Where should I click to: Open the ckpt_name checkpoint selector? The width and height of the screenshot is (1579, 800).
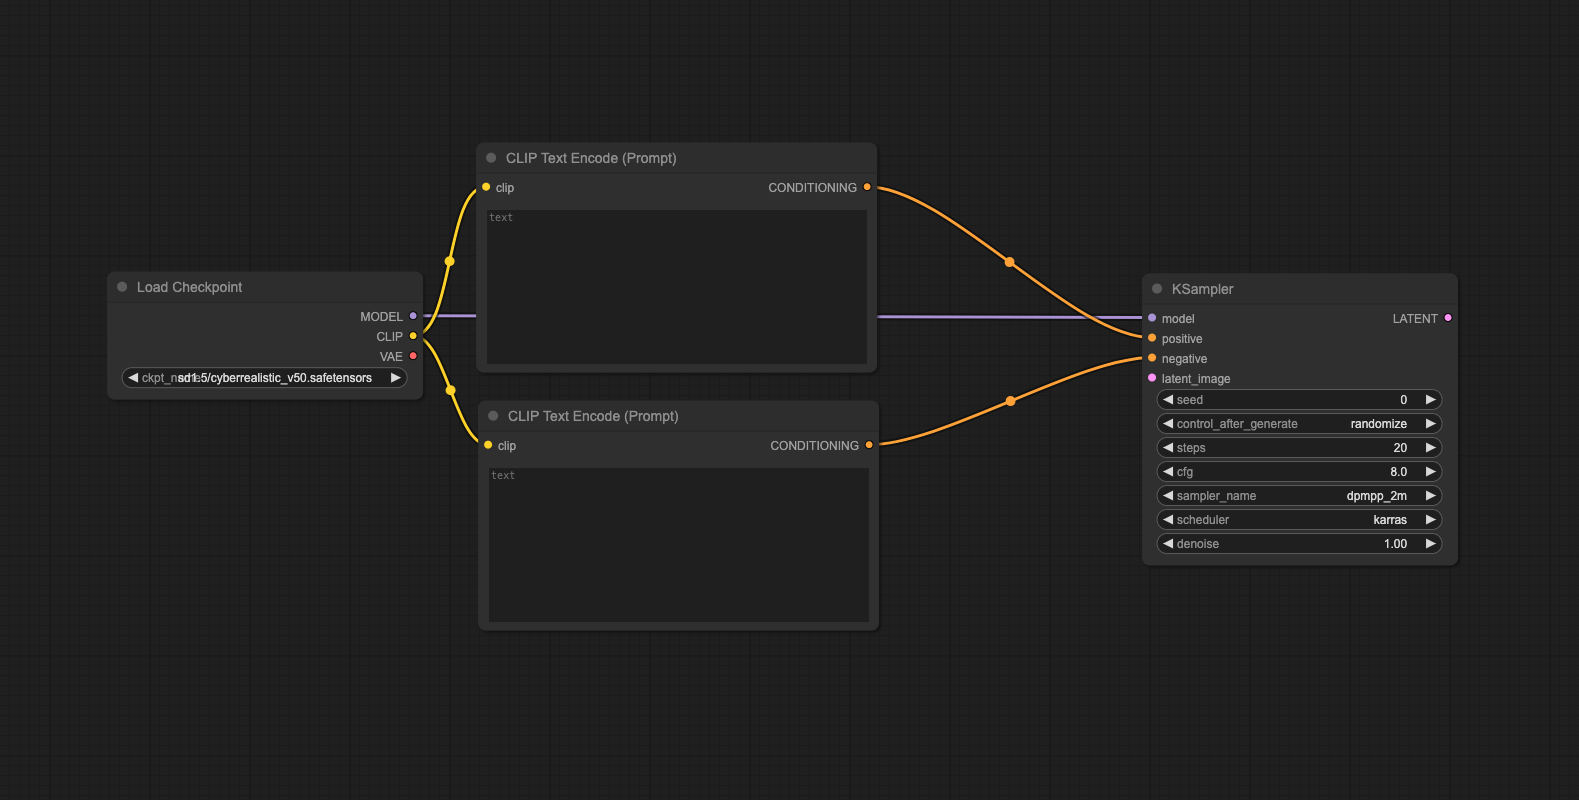click(x=264, y=378)
